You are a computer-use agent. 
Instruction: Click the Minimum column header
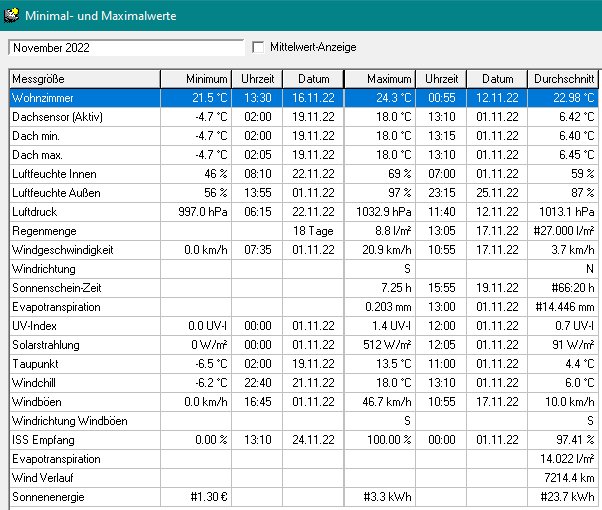click(197, 79)
